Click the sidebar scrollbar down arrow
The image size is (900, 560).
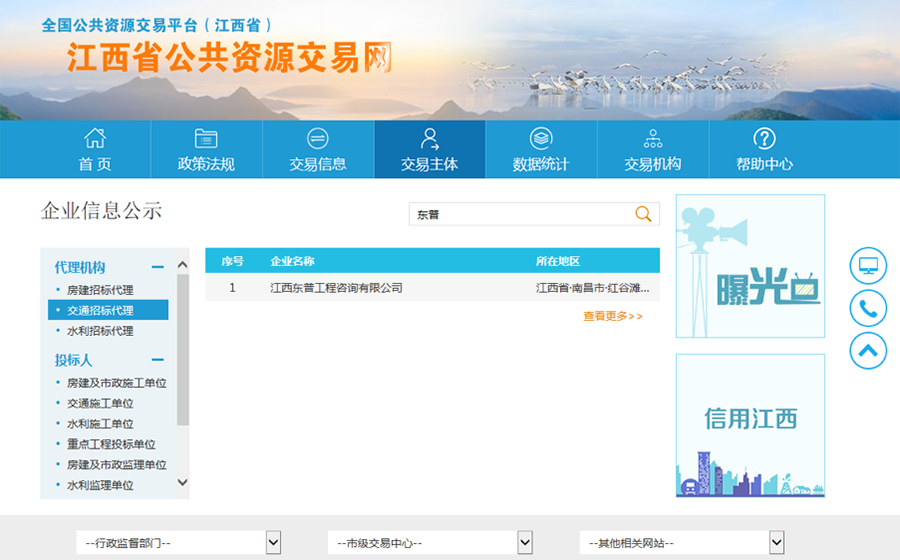click(x=182, y=482)
